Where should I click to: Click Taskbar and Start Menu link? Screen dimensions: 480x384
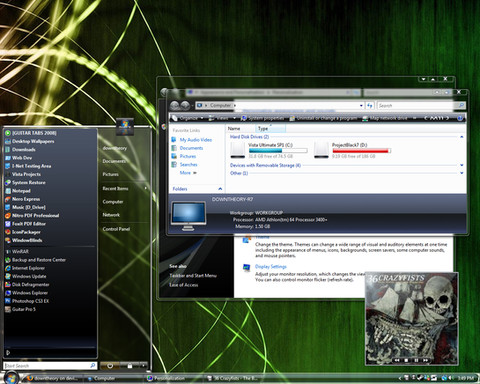[193, 276]
